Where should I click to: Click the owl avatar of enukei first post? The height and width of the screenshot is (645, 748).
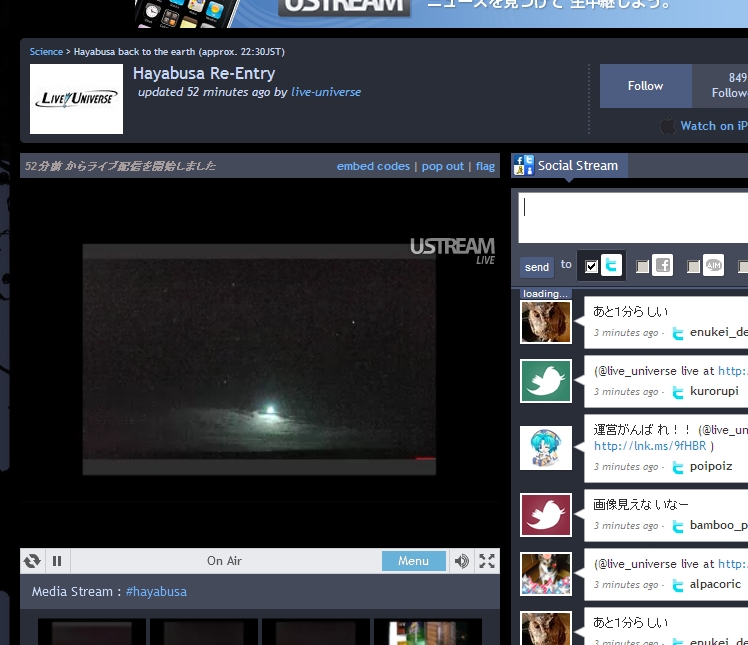[546, 322]
